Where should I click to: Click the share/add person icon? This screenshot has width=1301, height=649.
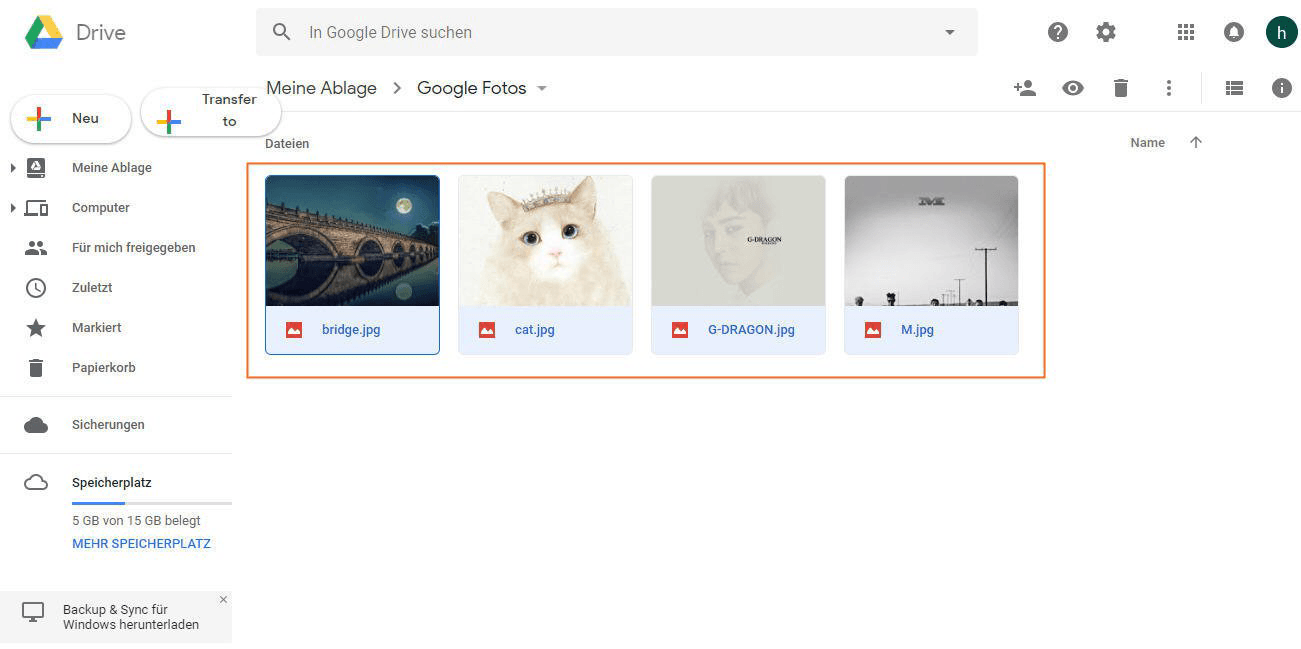coord(1024,88)
